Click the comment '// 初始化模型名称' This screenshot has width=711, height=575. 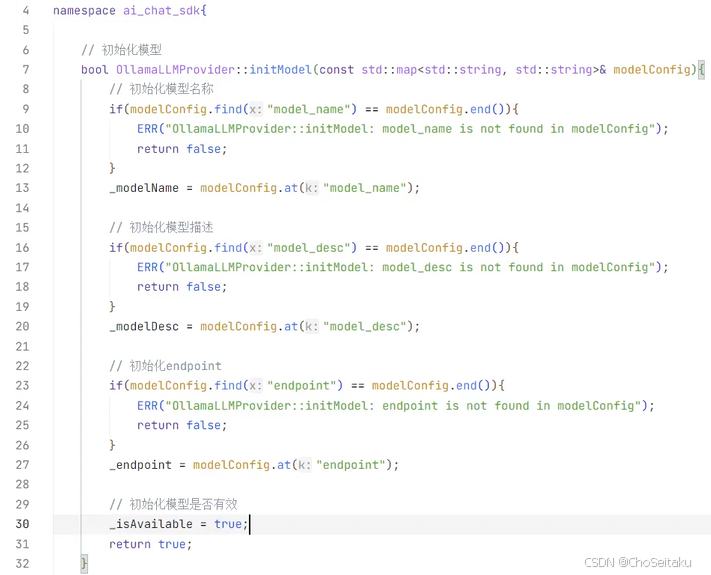[x=161, y=89]
